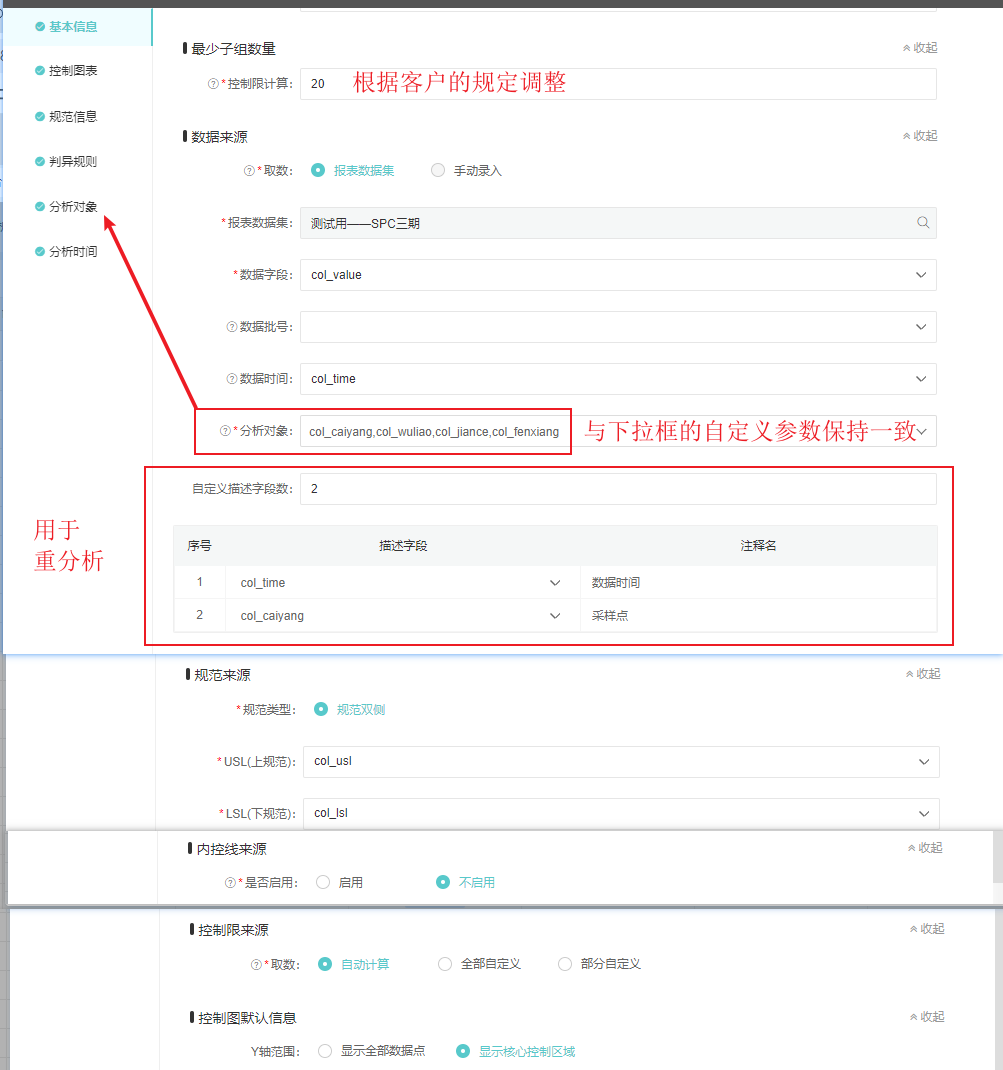This screenshot has width=1003, height=1070.
Task: Open LSL(下规范) dropdown showing col_lsl
Action: pos(621,813)
